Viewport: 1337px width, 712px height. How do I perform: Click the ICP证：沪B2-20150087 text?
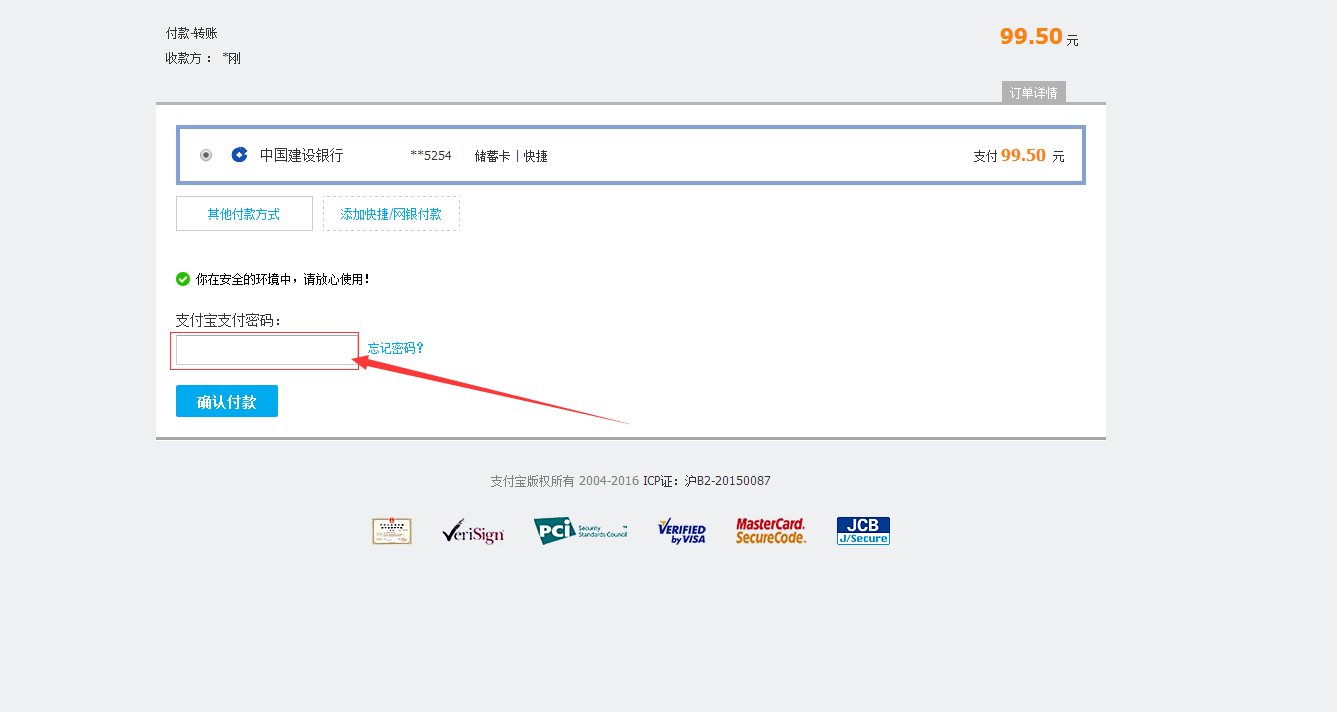(707, 481)
